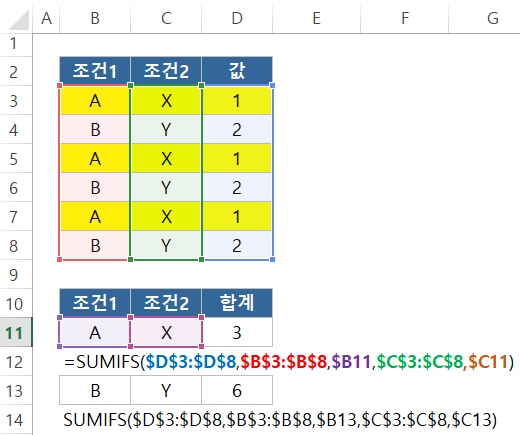
Task: Select row 4 header
Action: 16,129
